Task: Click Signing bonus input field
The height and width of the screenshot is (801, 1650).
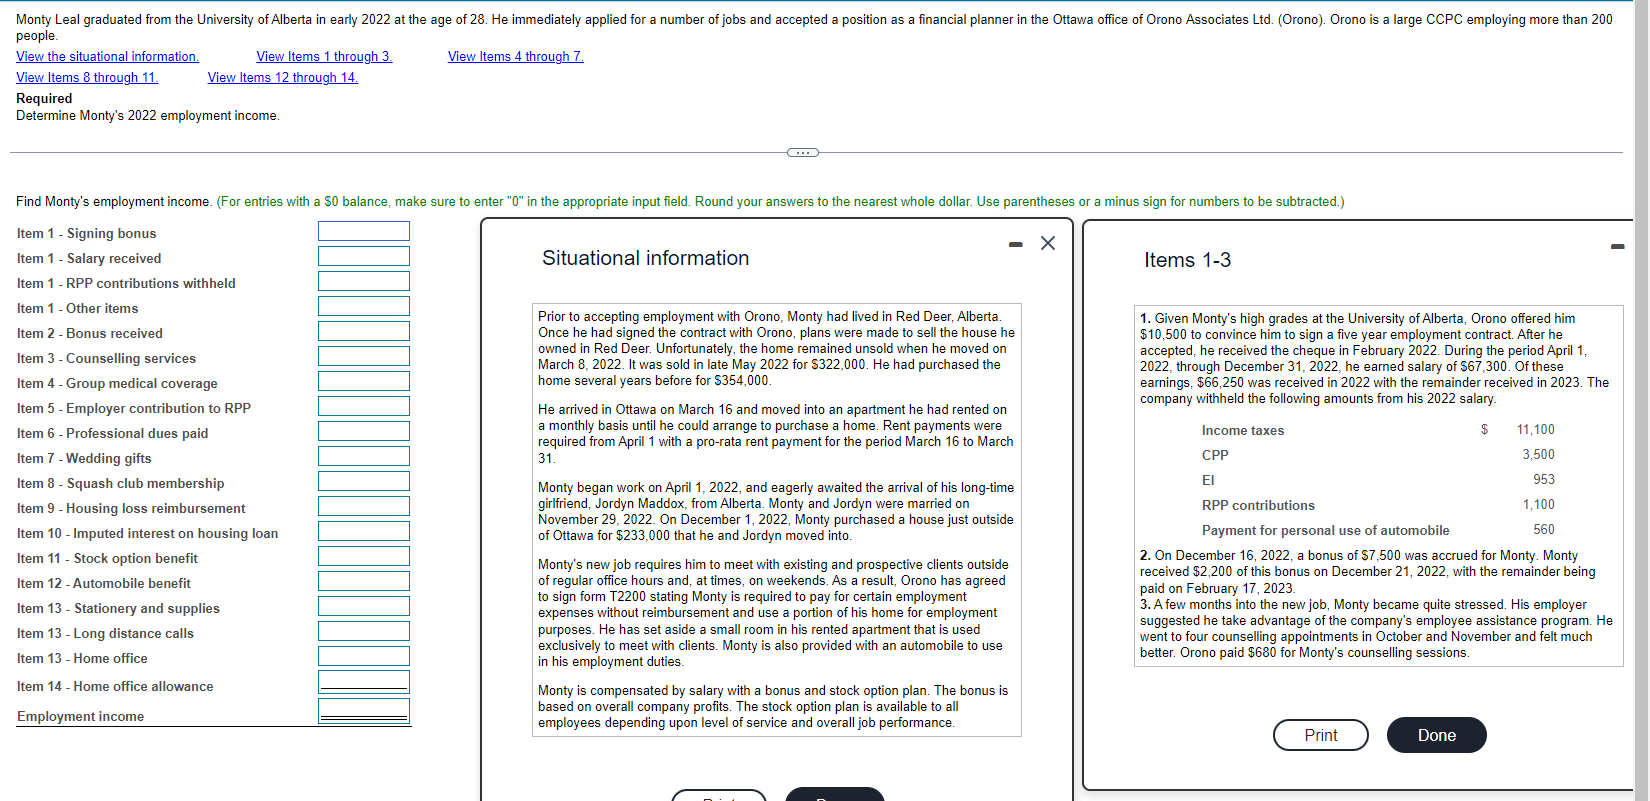Action: tap(364, 231)
